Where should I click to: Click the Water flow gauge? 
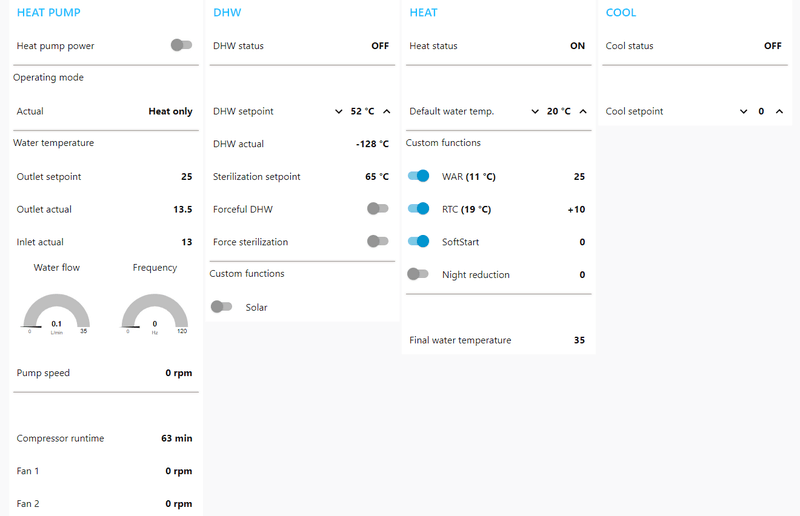point(57,312)
